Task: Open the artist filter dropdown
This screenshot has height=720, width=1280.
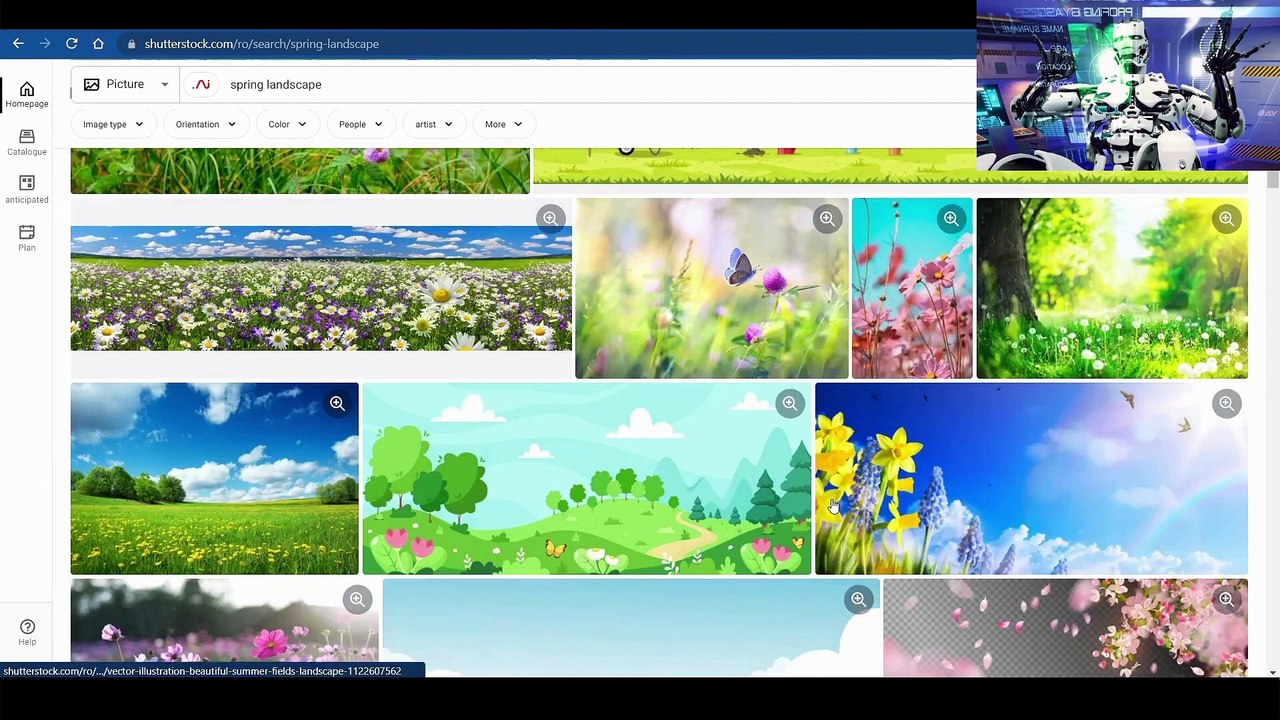Action: [434, 124]
